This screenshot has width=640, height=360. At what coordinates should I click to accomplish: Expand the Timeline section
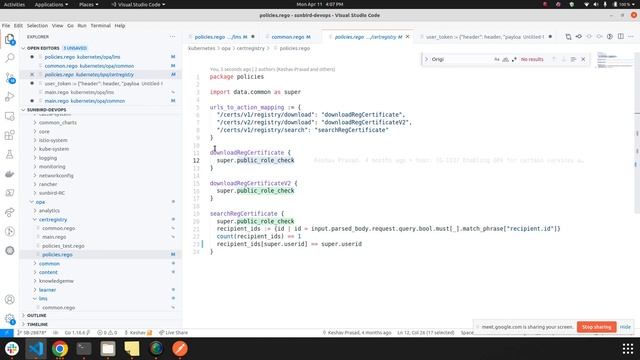pos(37,324)
